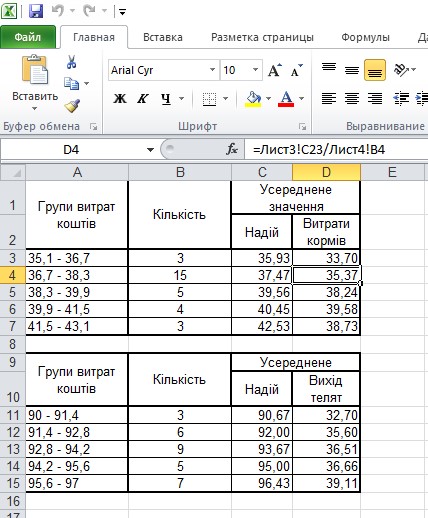This screenshot has height=518, width=428.
Task: Click the fx insert function button
Action: point(232,149)
